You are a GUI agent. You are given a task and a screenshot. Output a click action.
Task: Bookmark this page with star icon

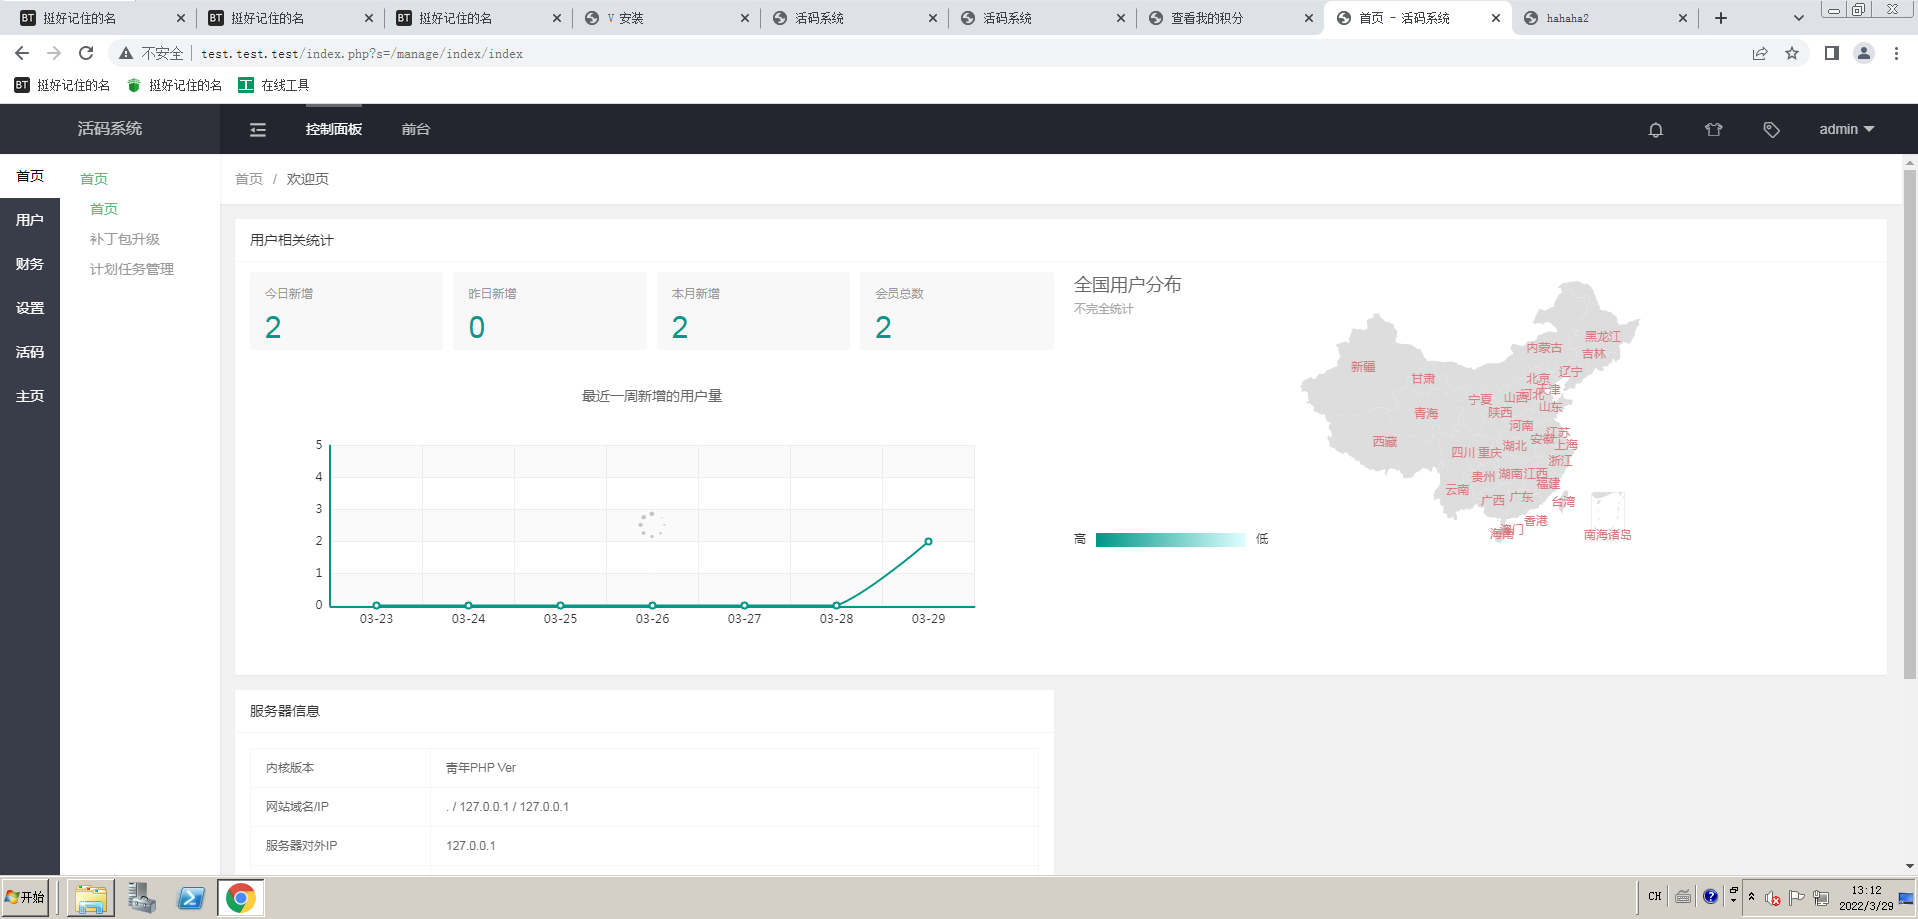click(1792, 53)
